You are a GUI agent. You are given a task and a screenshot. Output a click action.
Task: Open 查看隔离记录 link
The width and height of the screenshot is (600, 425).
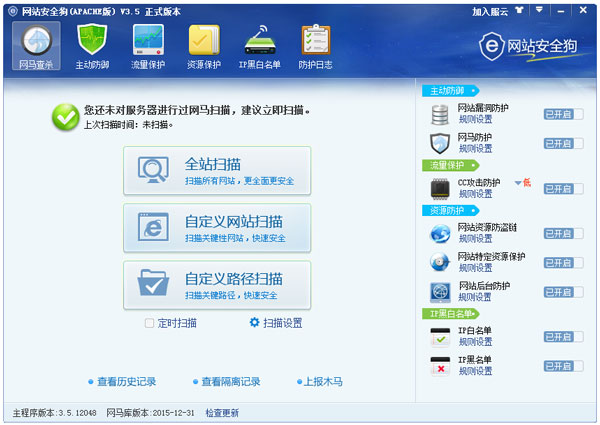pos(231,381)
